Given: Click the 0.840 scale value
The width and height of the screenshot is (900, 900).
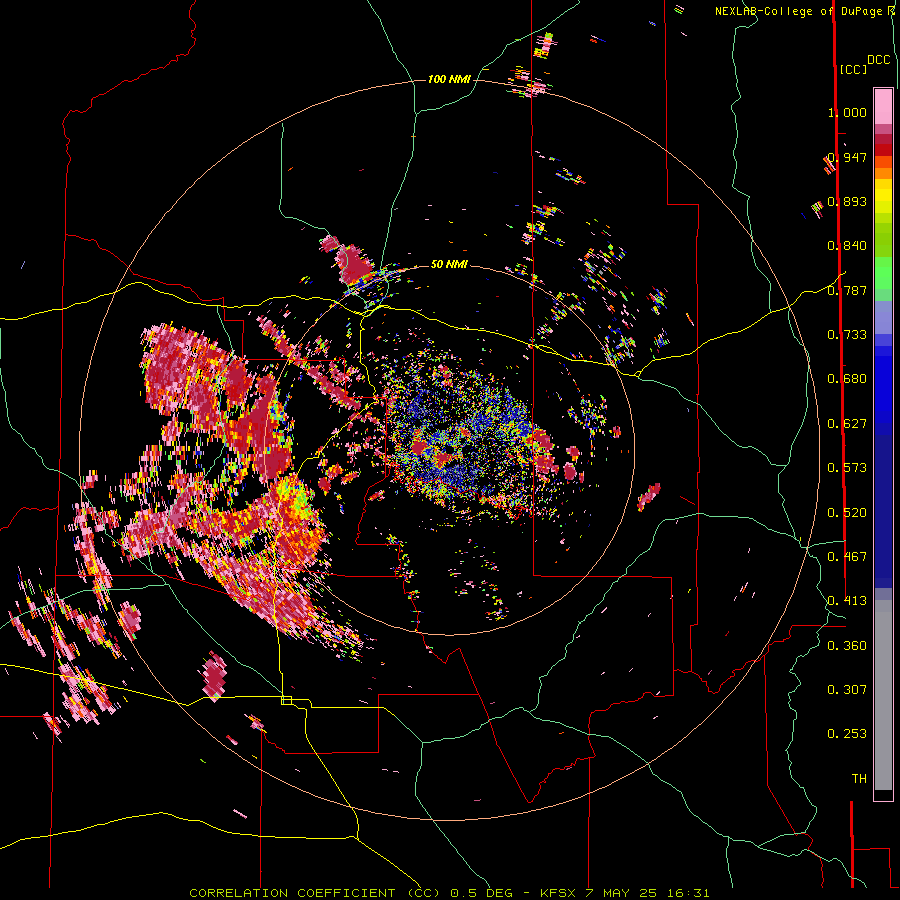Looking at the screenshot, I should (x=847, y=246).
